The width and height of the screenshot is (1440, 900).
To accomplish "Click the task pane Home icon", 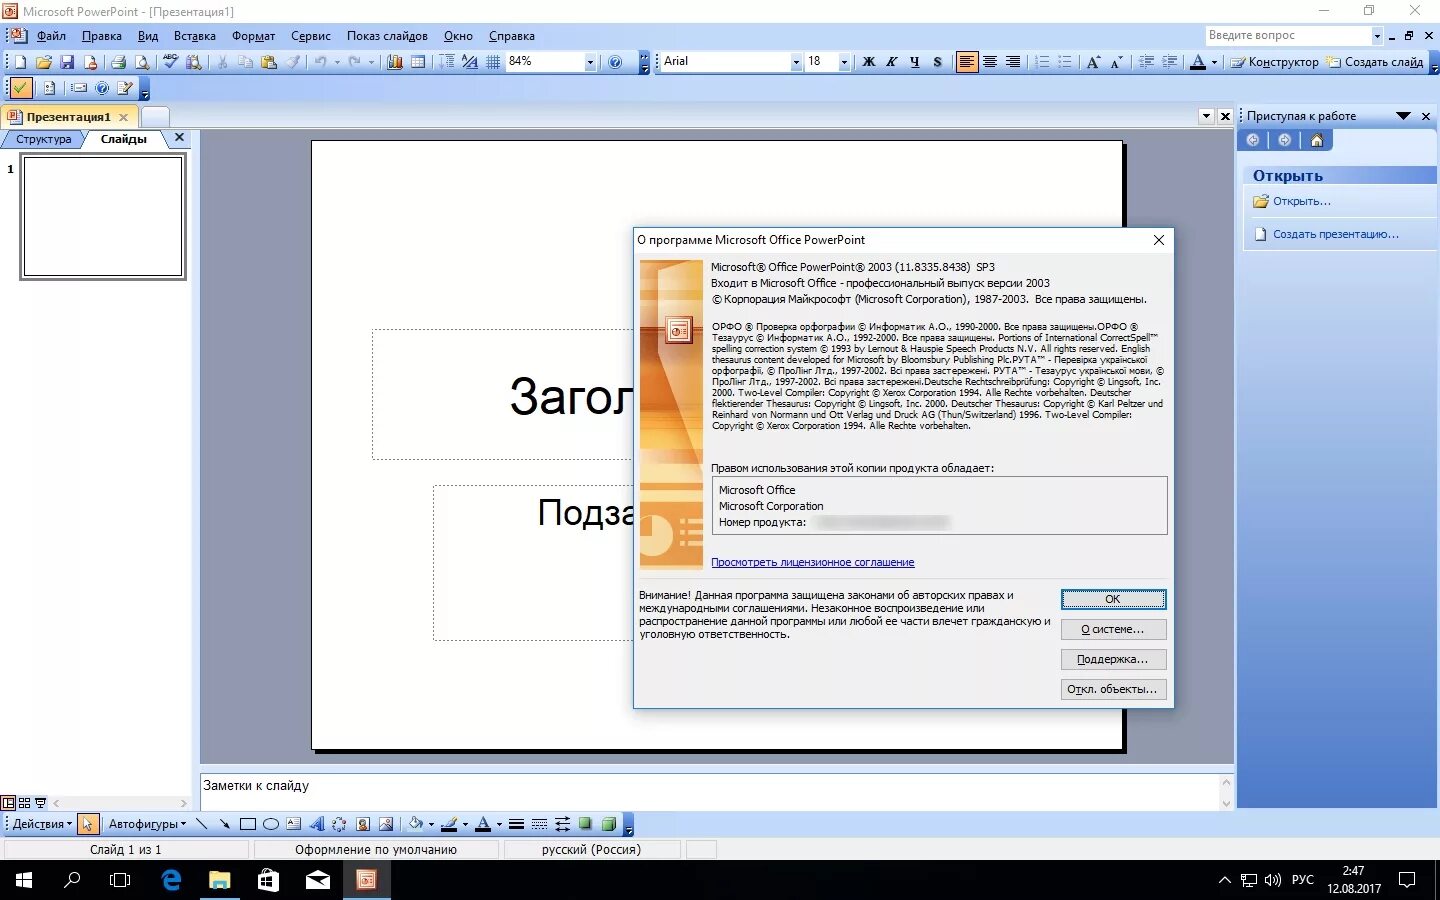I will coord(1317,140).
